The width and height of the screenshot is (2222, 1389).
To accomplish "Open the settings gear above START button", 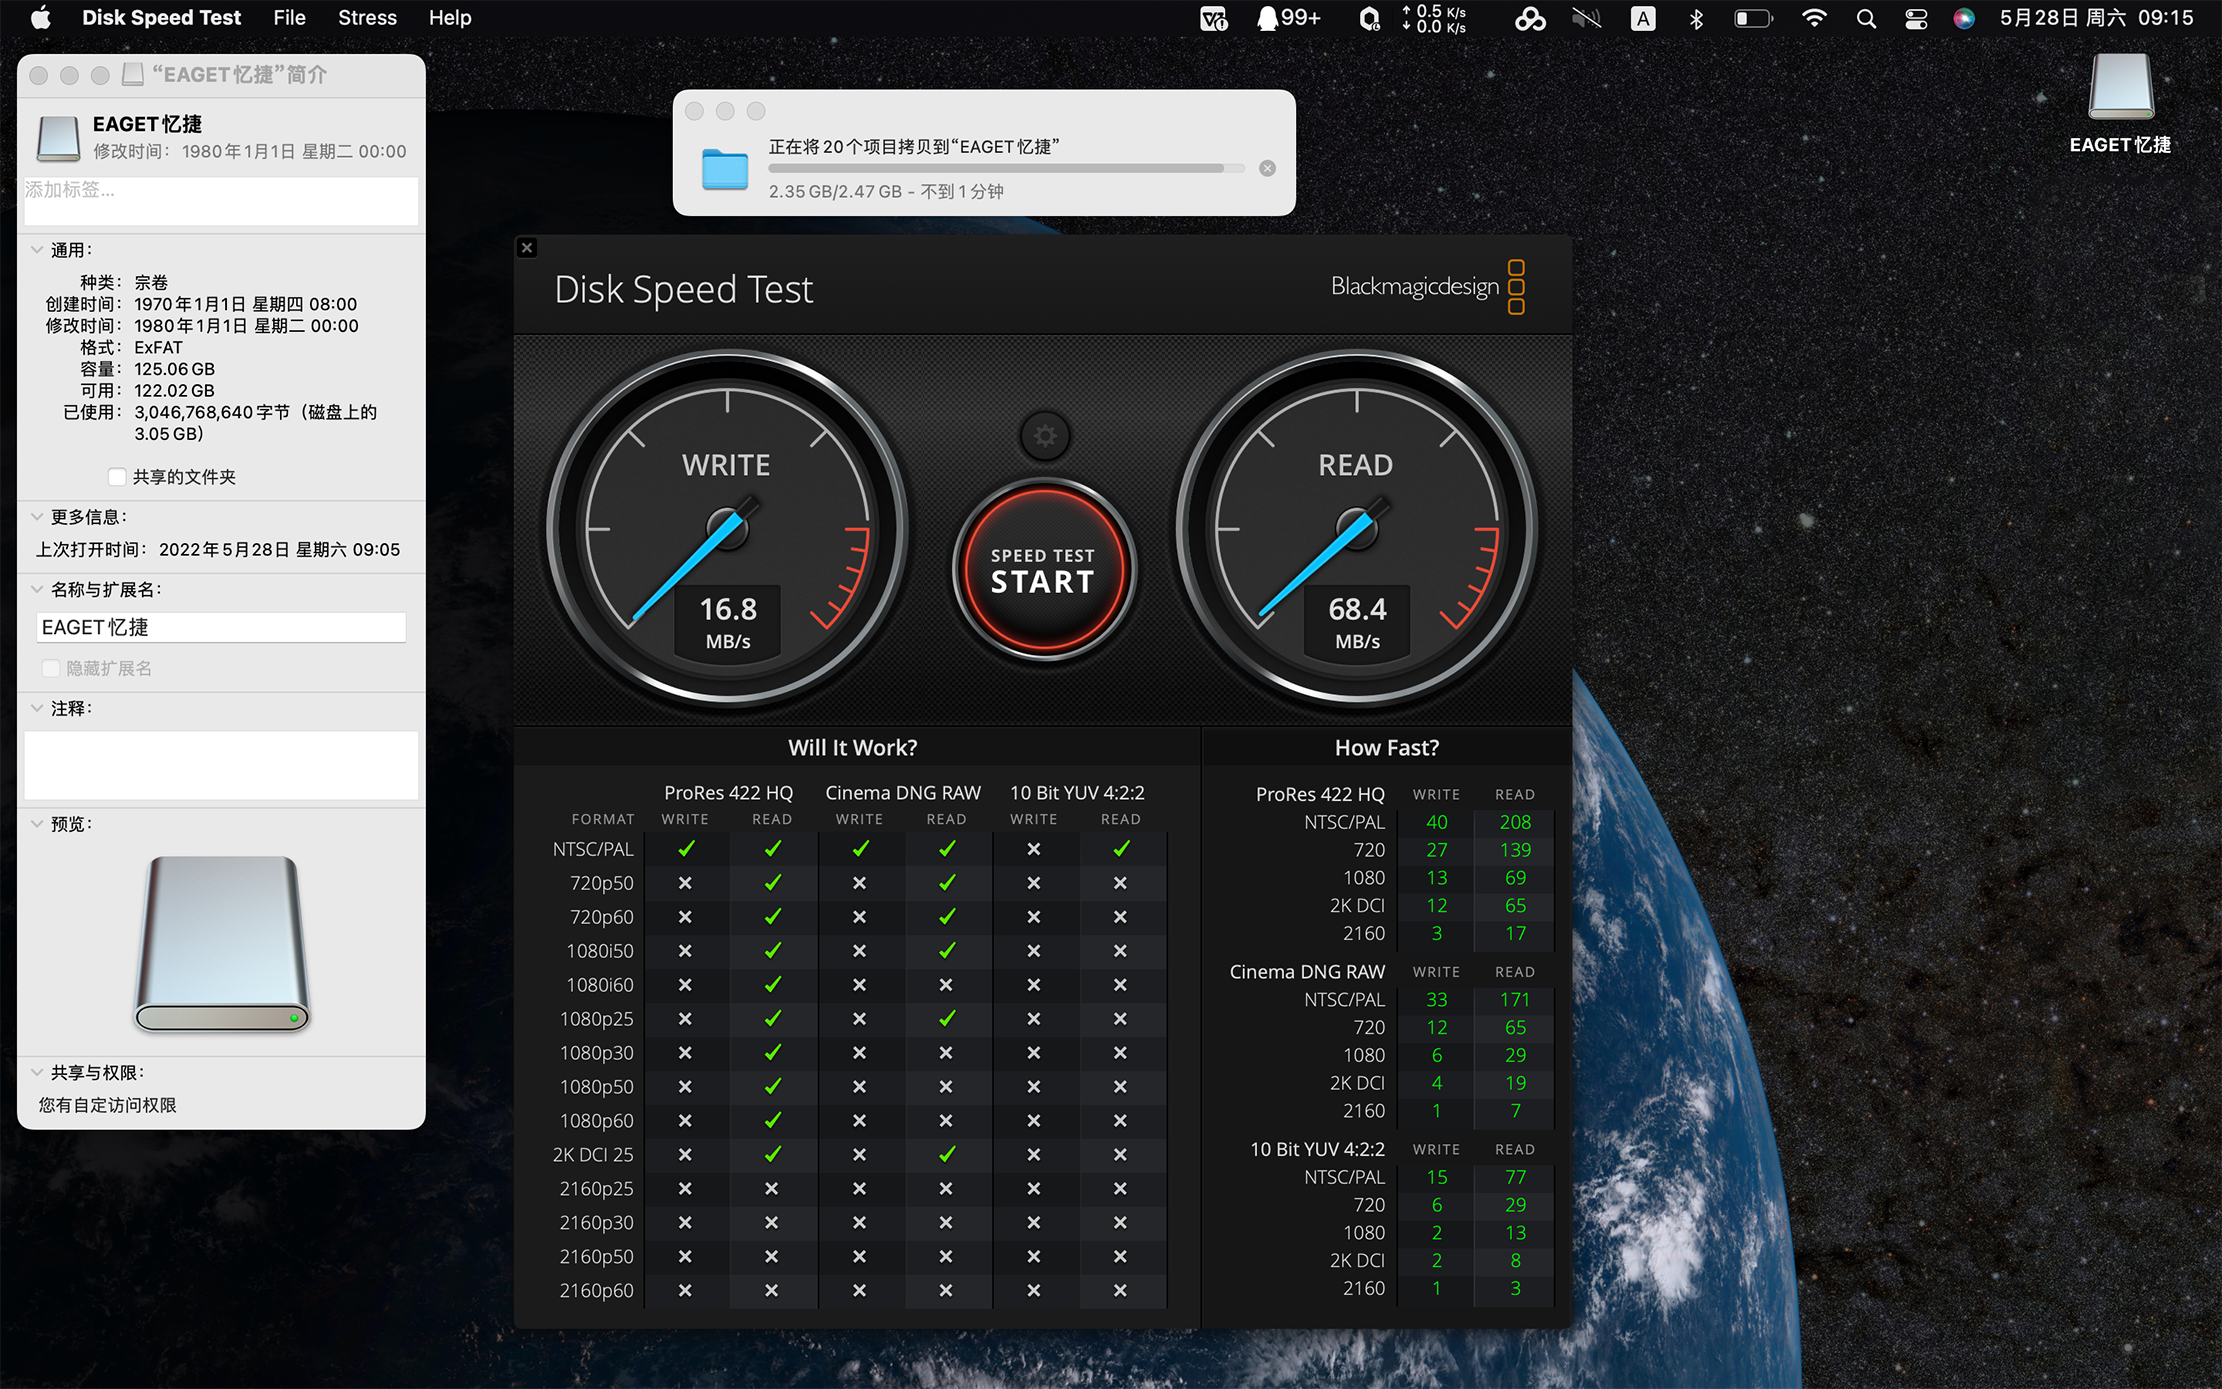I will 1045,436.
